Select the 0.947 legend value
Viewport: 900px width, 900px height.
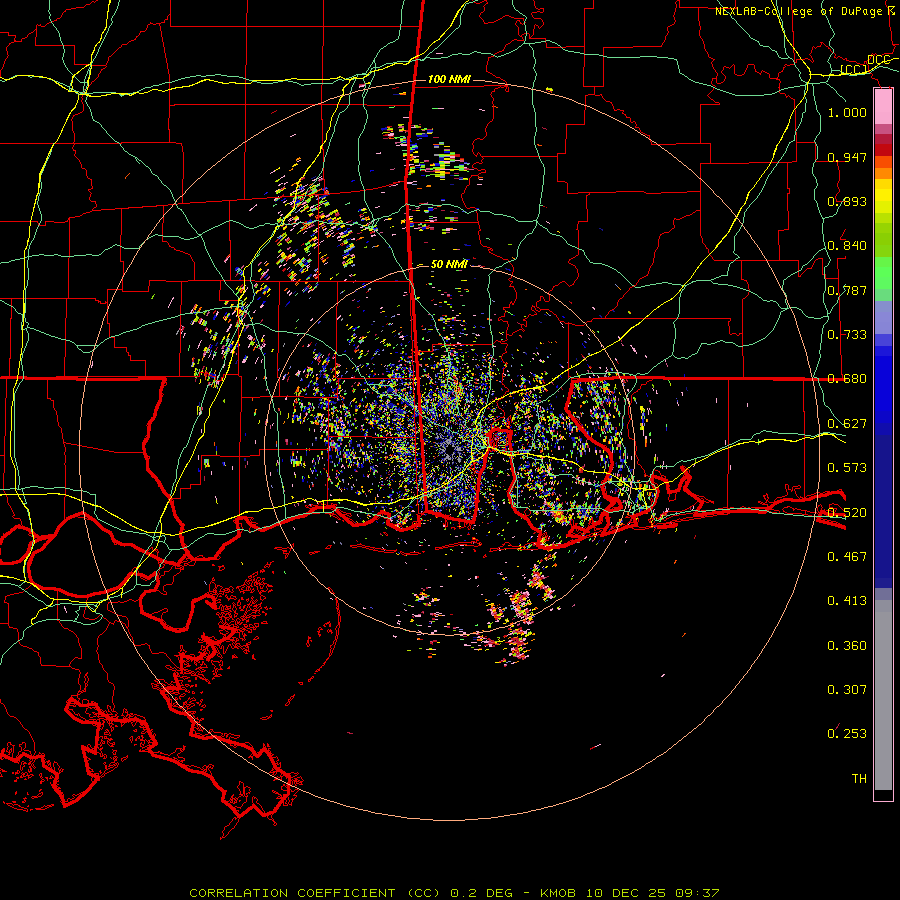[x=847, y=157]
